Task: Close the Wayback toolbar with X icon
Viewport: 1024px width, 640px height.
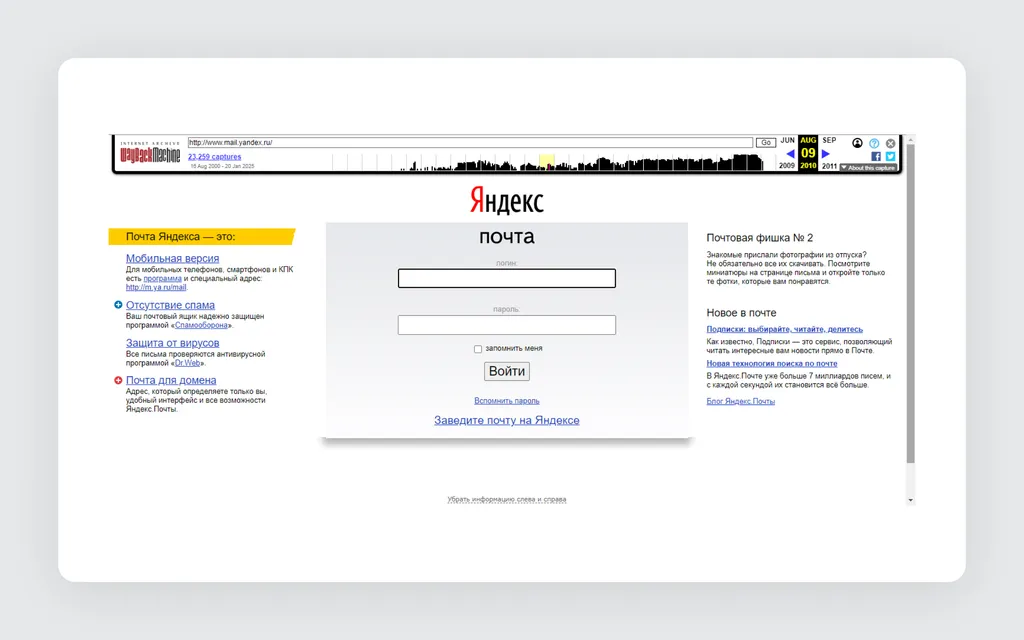Action: pos(890,143)
